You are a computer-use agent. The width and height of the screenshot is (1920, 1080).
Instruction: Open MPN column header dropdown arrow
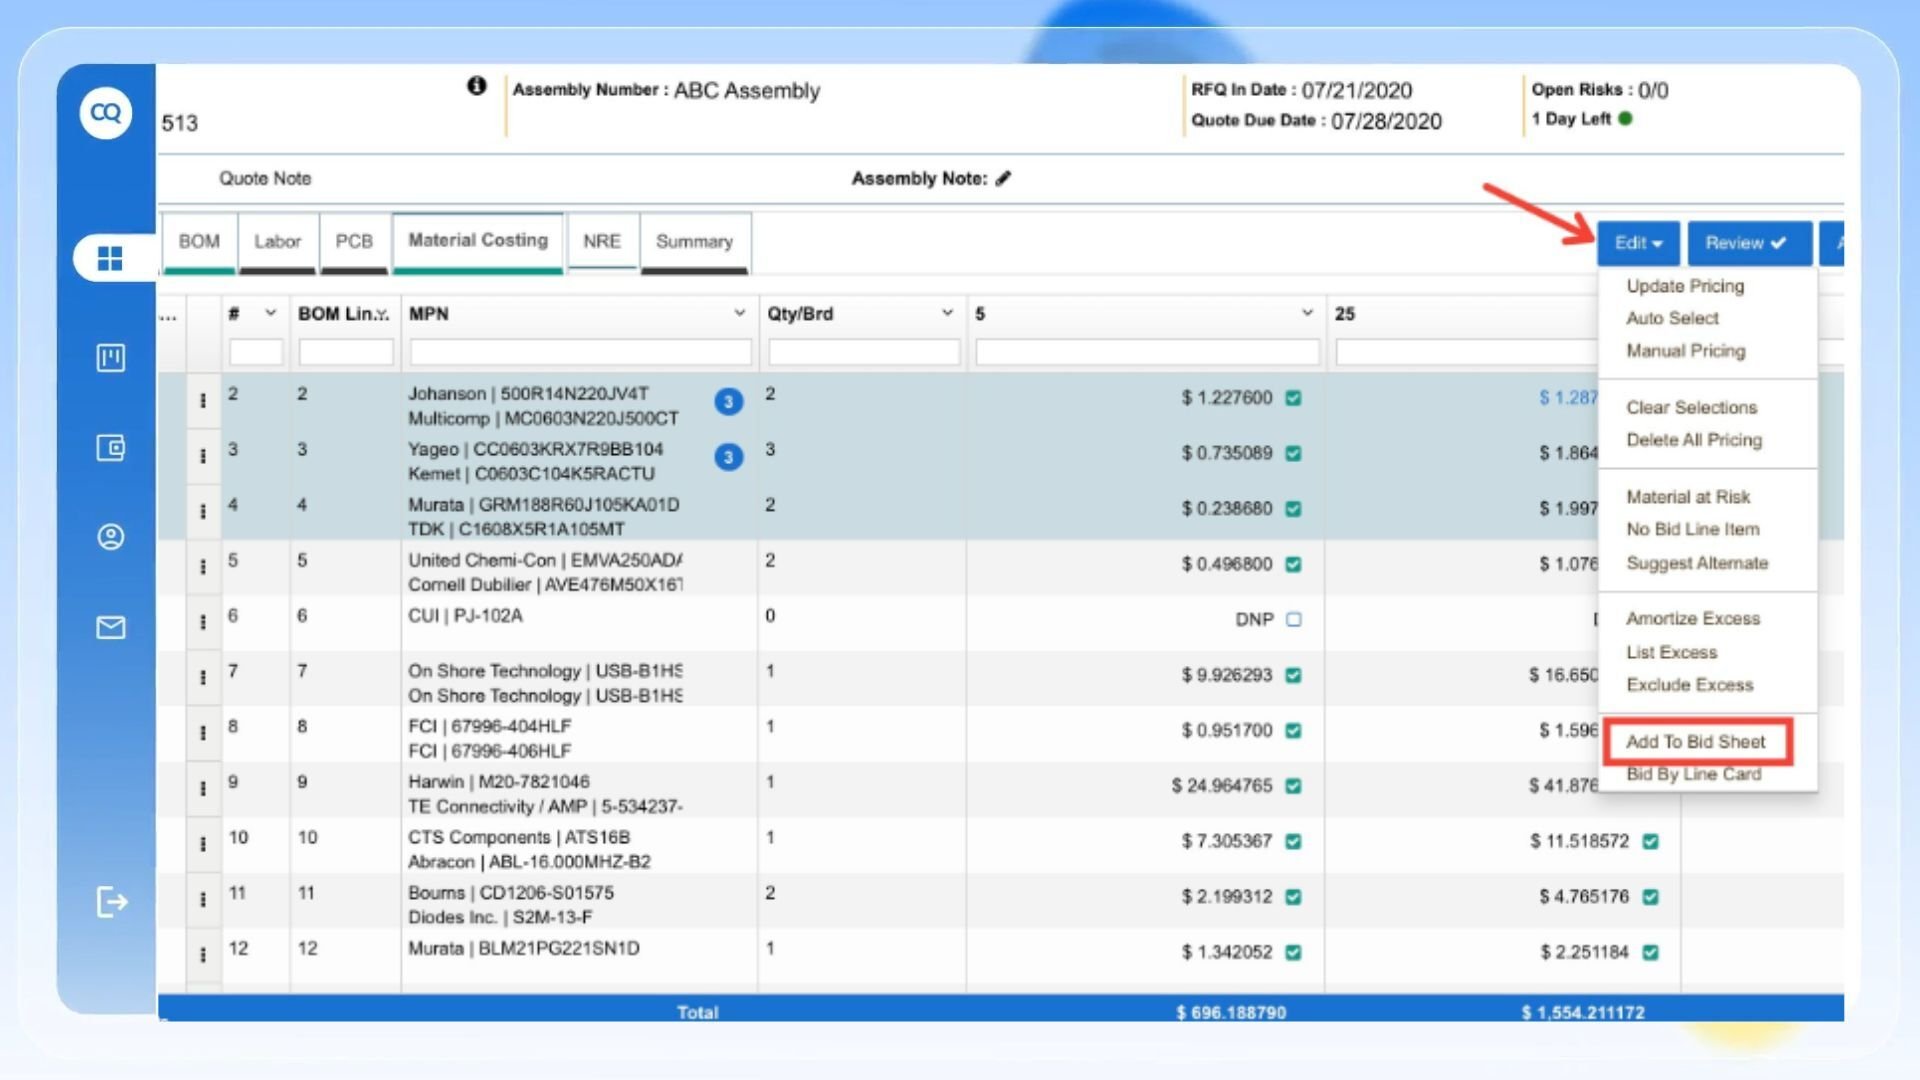tap(739, 313)
